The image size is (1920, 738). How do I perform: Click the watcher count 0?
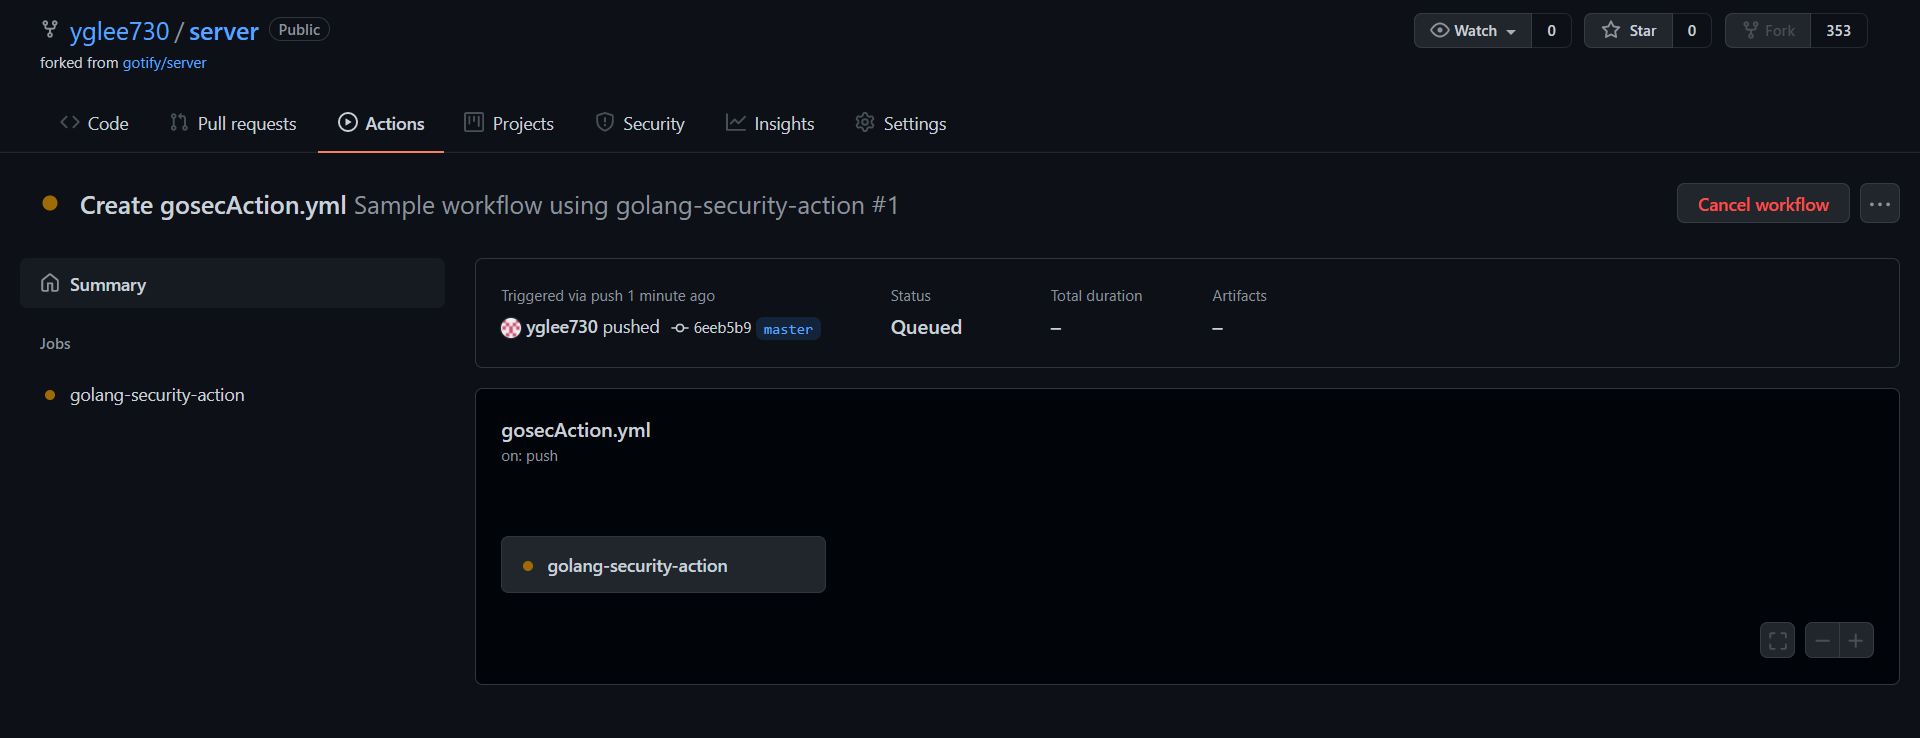pyautogui.click(x=1551, y=31)
